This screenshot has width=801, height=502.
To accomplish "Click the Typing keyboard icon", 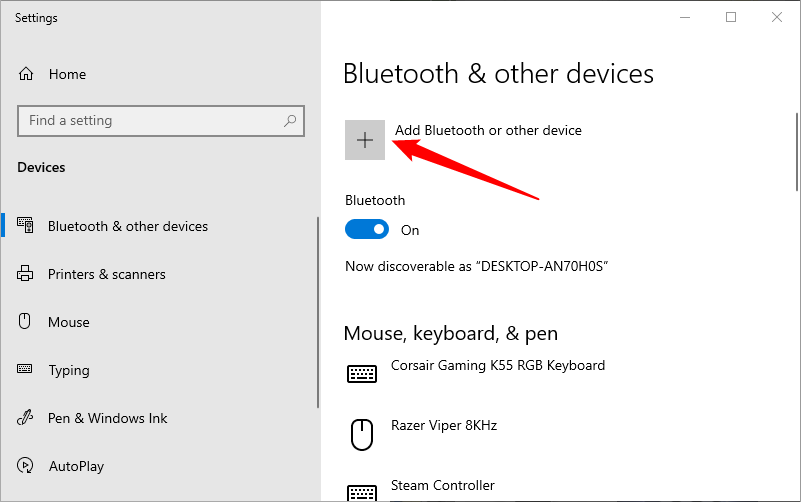I will [27, 370].
